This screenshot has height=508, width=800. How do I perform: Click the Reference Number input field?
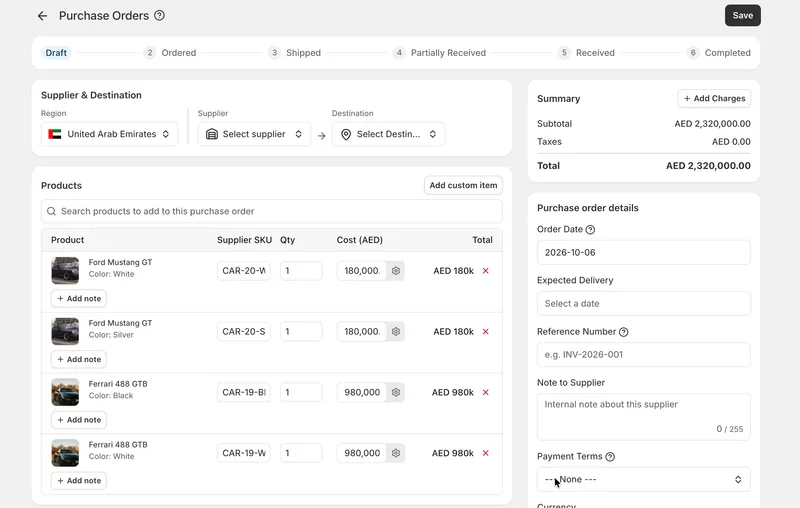pyautogui.click(x=643, y=354)
